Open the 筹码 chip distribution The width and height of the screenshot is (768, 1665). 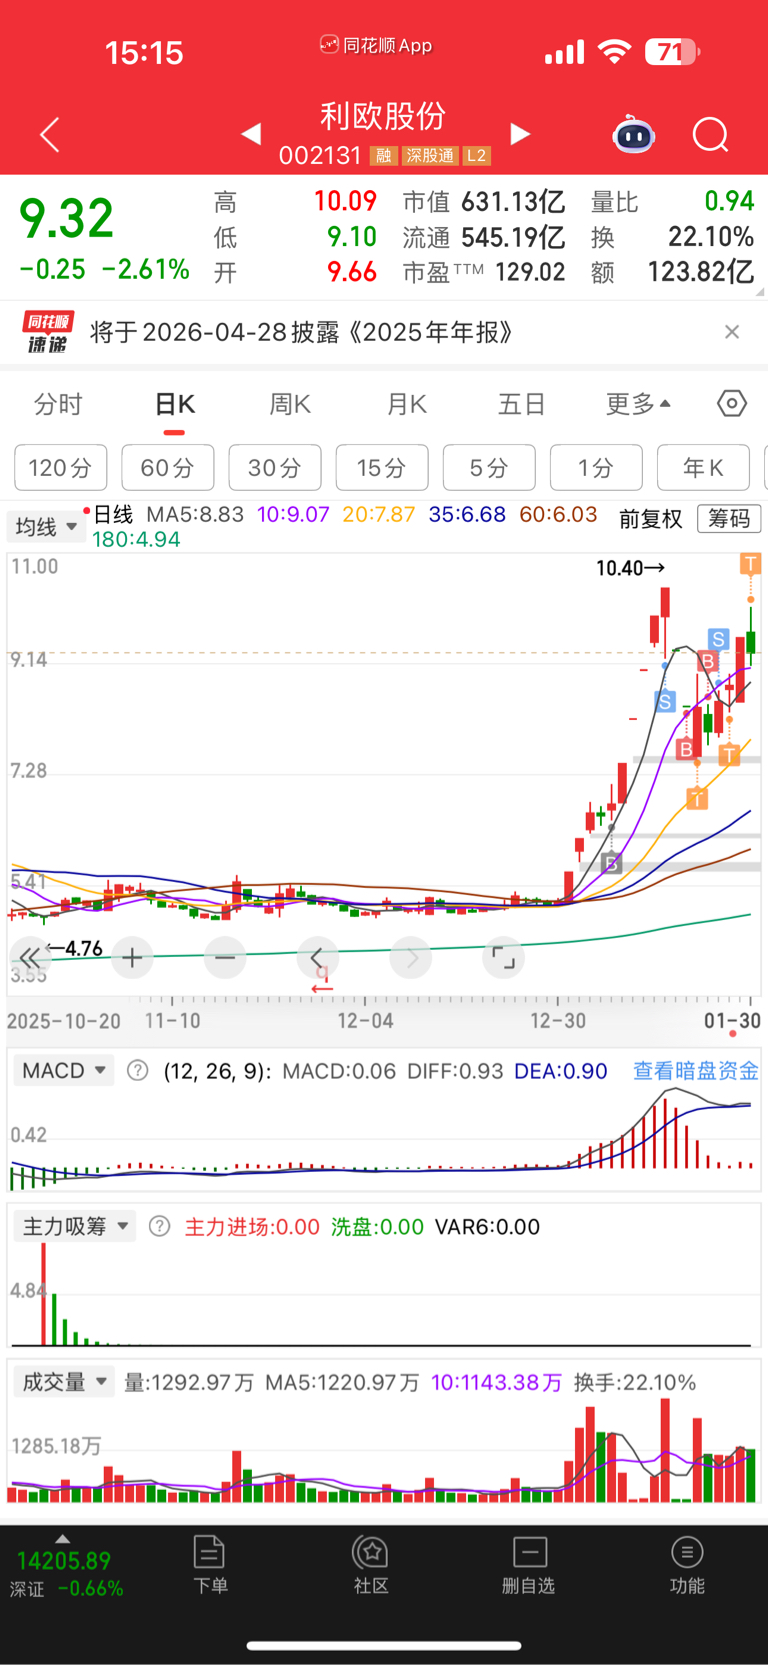coord(729,518)
